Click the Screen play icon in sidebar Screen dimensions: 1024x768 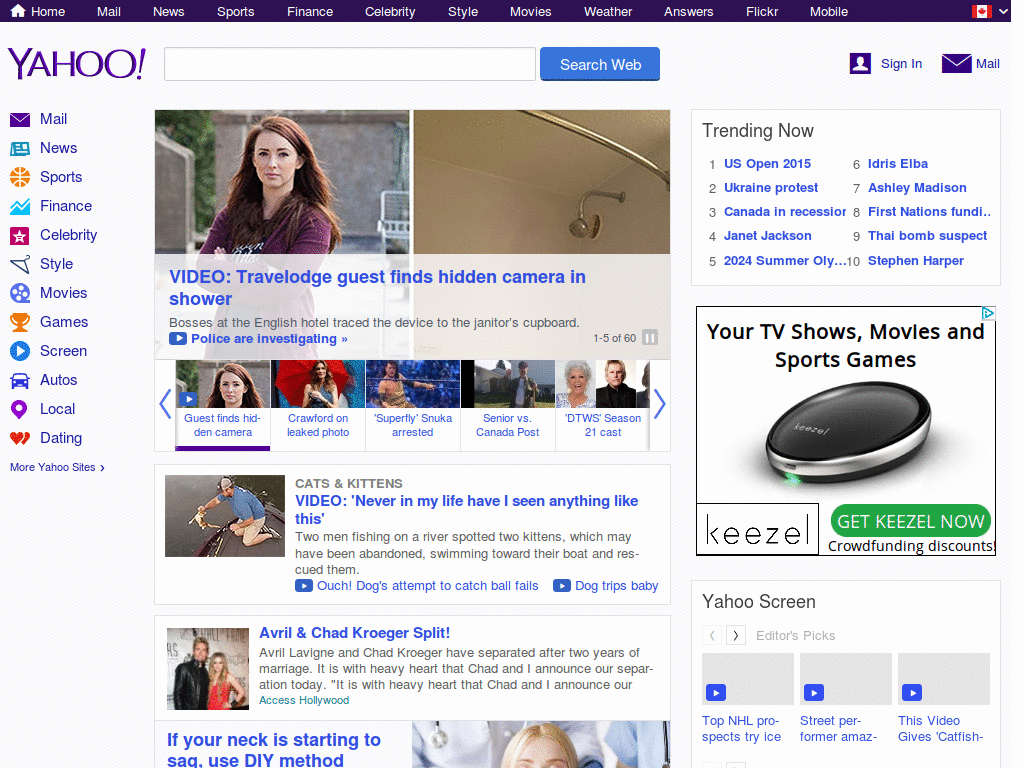[x=20, y=351]
